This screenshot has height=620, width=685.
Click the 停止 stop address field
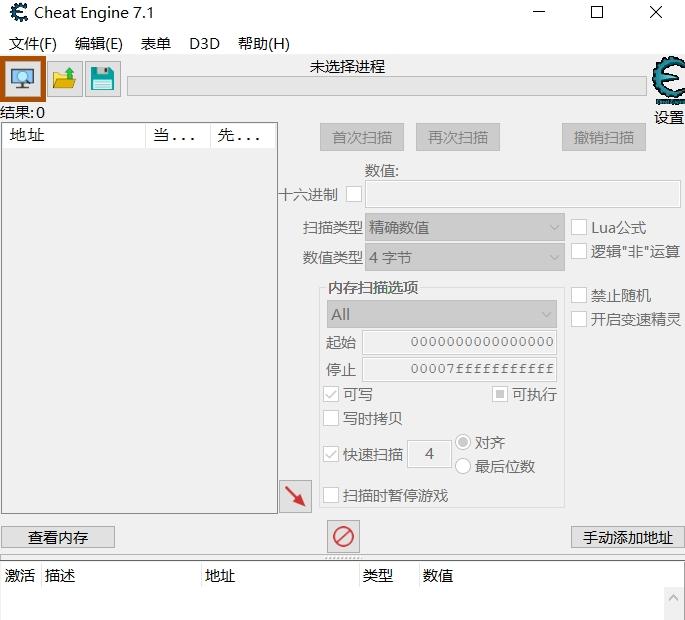coord(460,369)
